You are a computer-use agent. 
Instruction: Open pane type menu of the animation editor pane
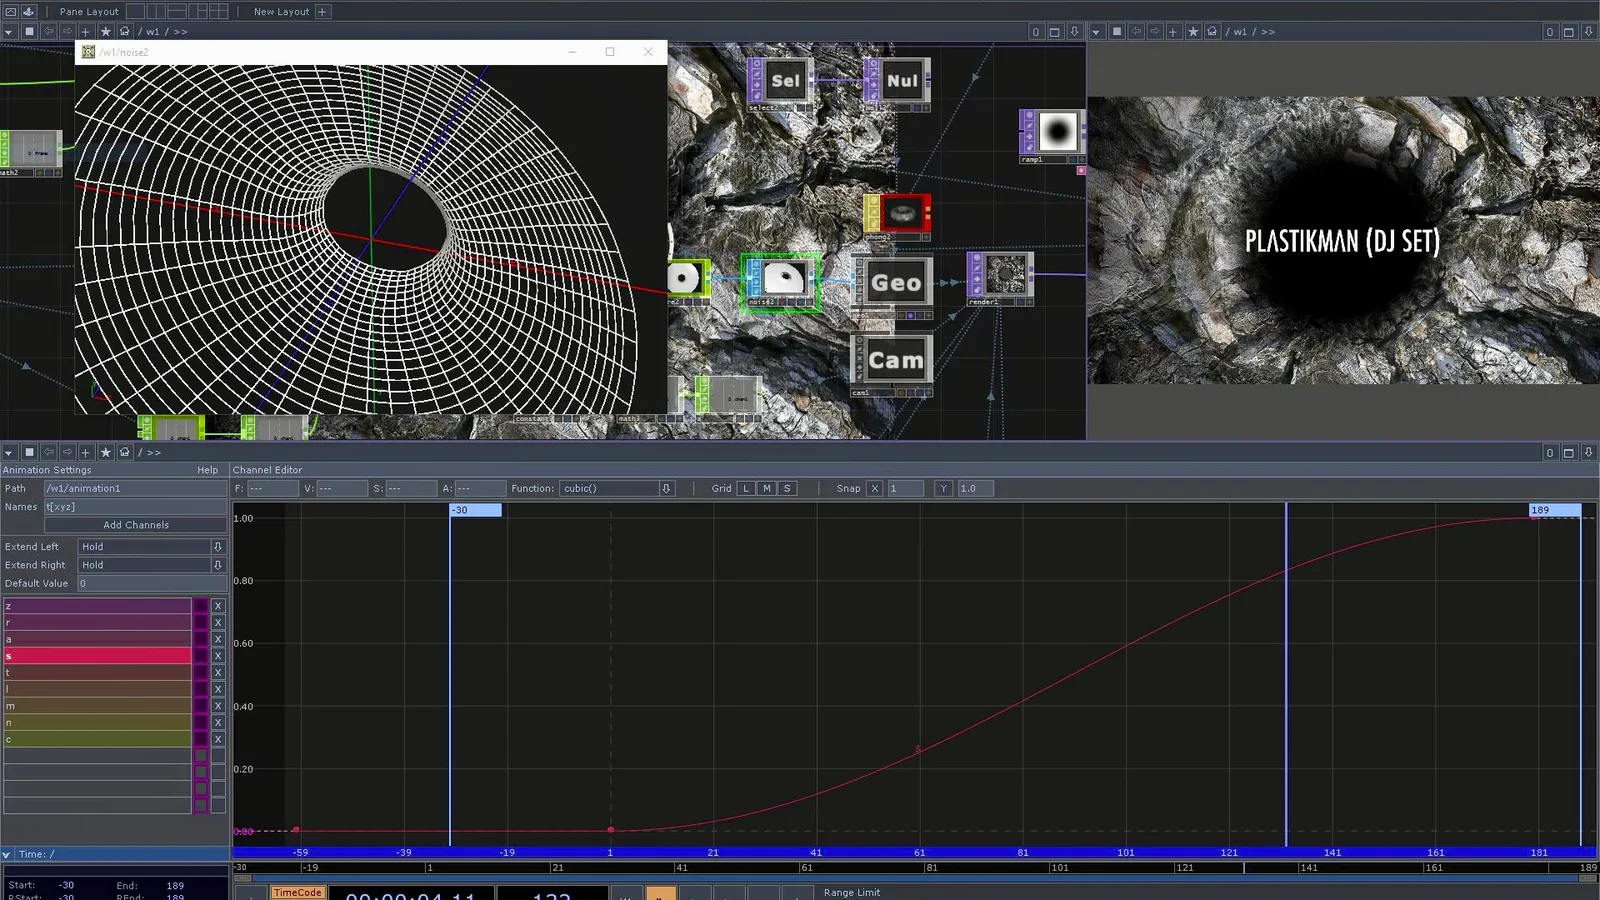coord(9,452)
